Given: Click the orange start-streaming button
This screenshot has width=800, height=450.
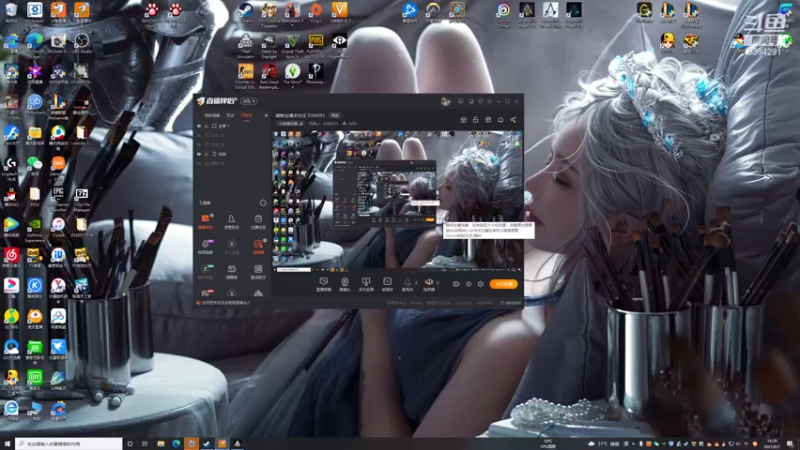Looking at the screenshot, I should [504, 284].
